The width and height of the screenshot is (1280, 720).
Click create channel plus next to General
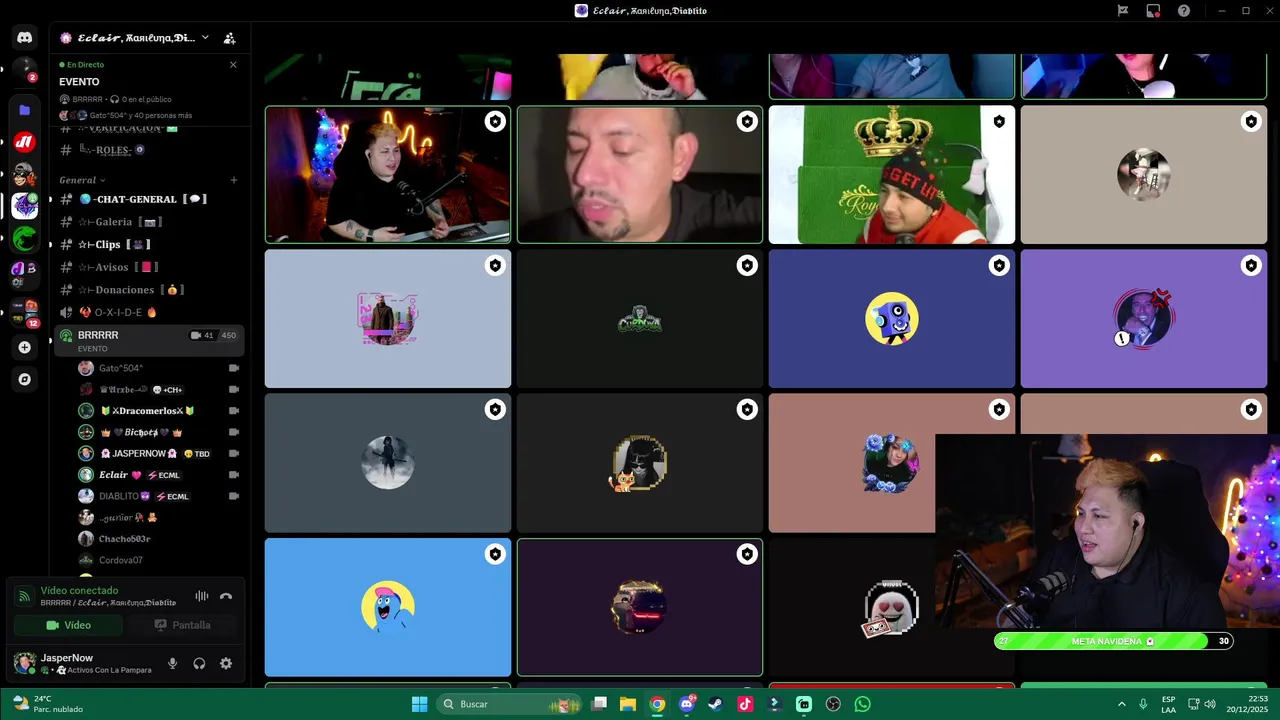(234, 180)
